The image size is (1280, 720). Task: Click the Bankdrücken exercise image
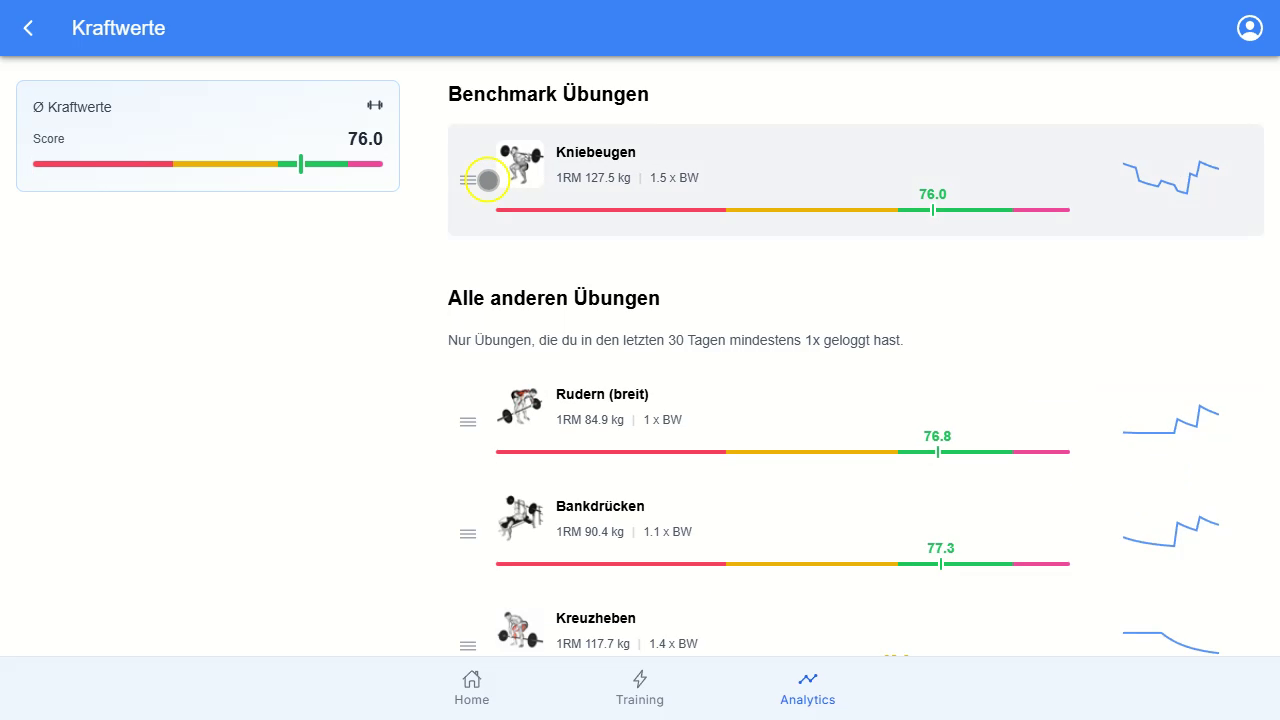pyautogui.click(x=520, y=518)
